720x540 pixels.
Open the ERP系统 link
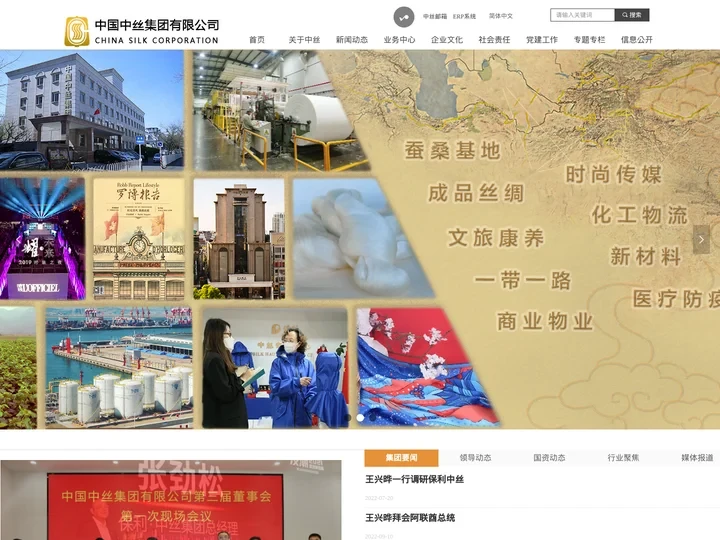click(x=464, y=16)
